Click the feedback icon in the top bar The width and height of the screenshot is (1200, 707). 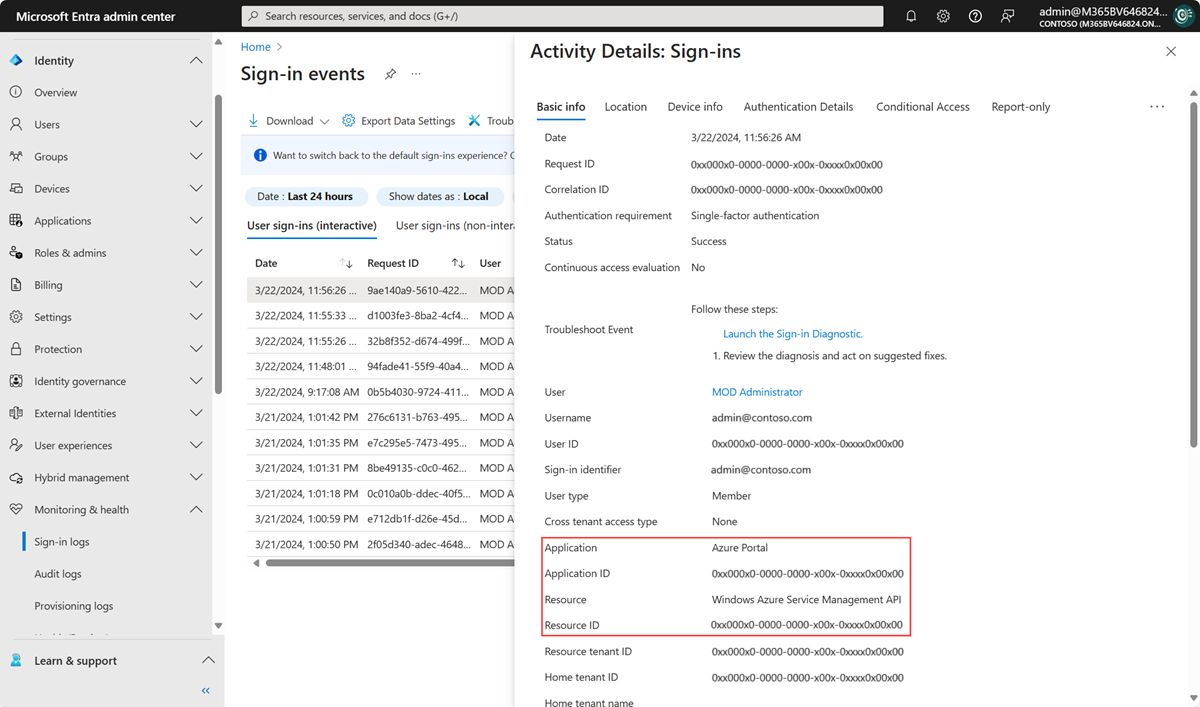(x=1007, y=15)
